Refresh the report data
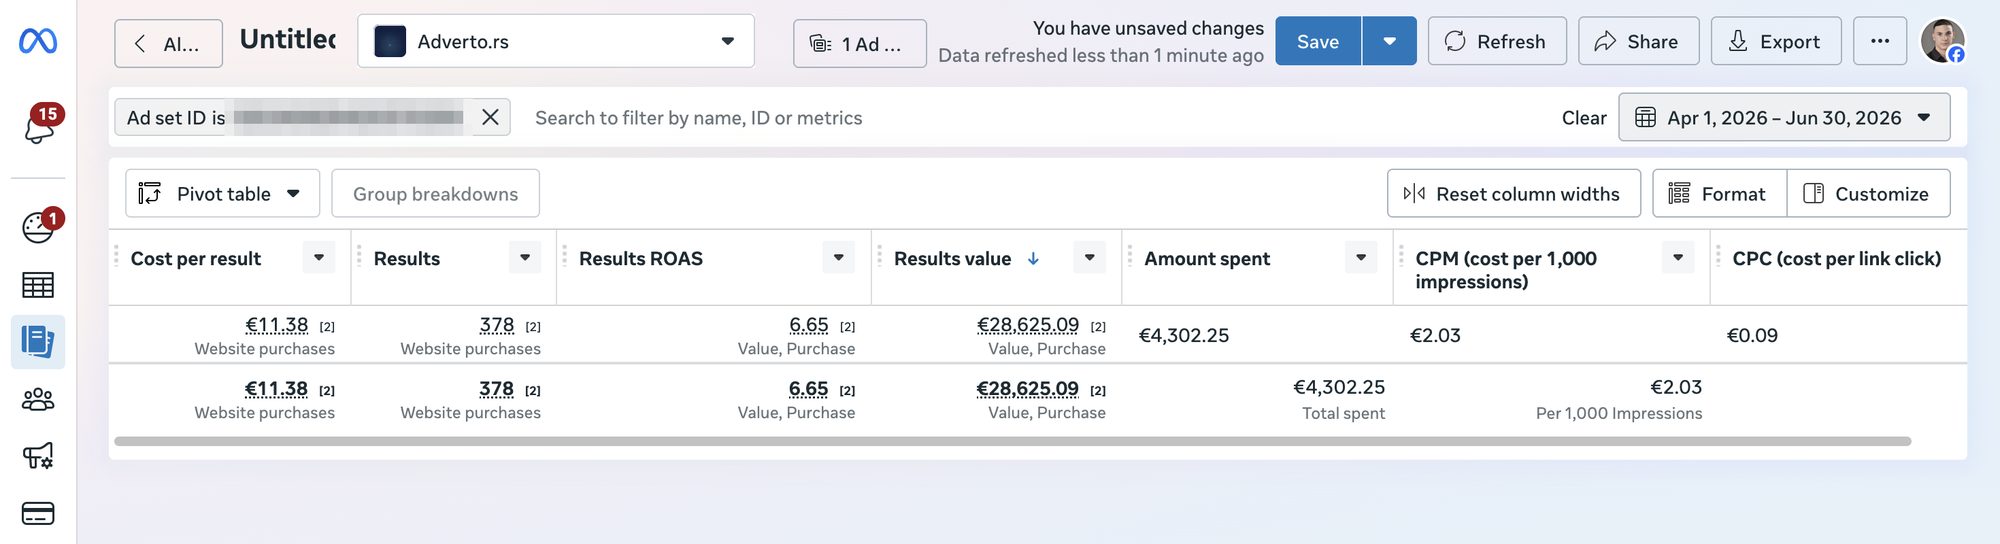 (1497, 41)
